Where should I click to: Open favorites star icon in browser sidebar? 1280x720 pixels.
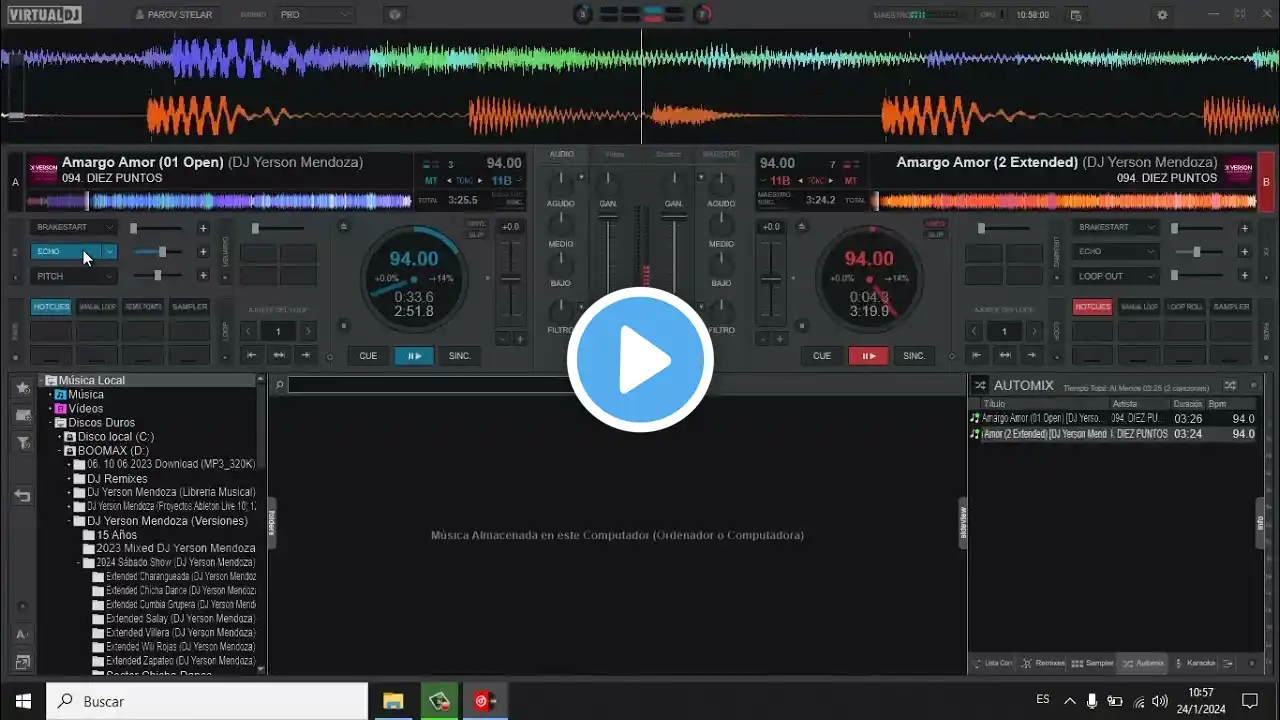(x=22, y=387)
